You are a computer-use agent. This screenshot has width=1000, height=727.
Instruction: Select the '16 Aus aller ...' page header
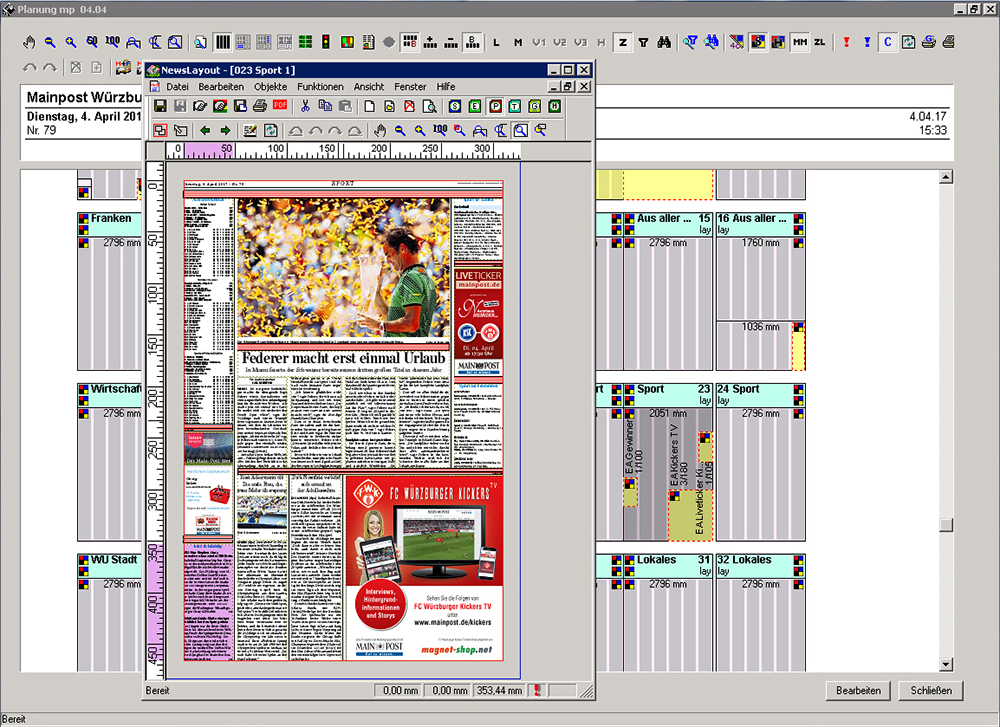pyautogui.click(x=760, y=224)
